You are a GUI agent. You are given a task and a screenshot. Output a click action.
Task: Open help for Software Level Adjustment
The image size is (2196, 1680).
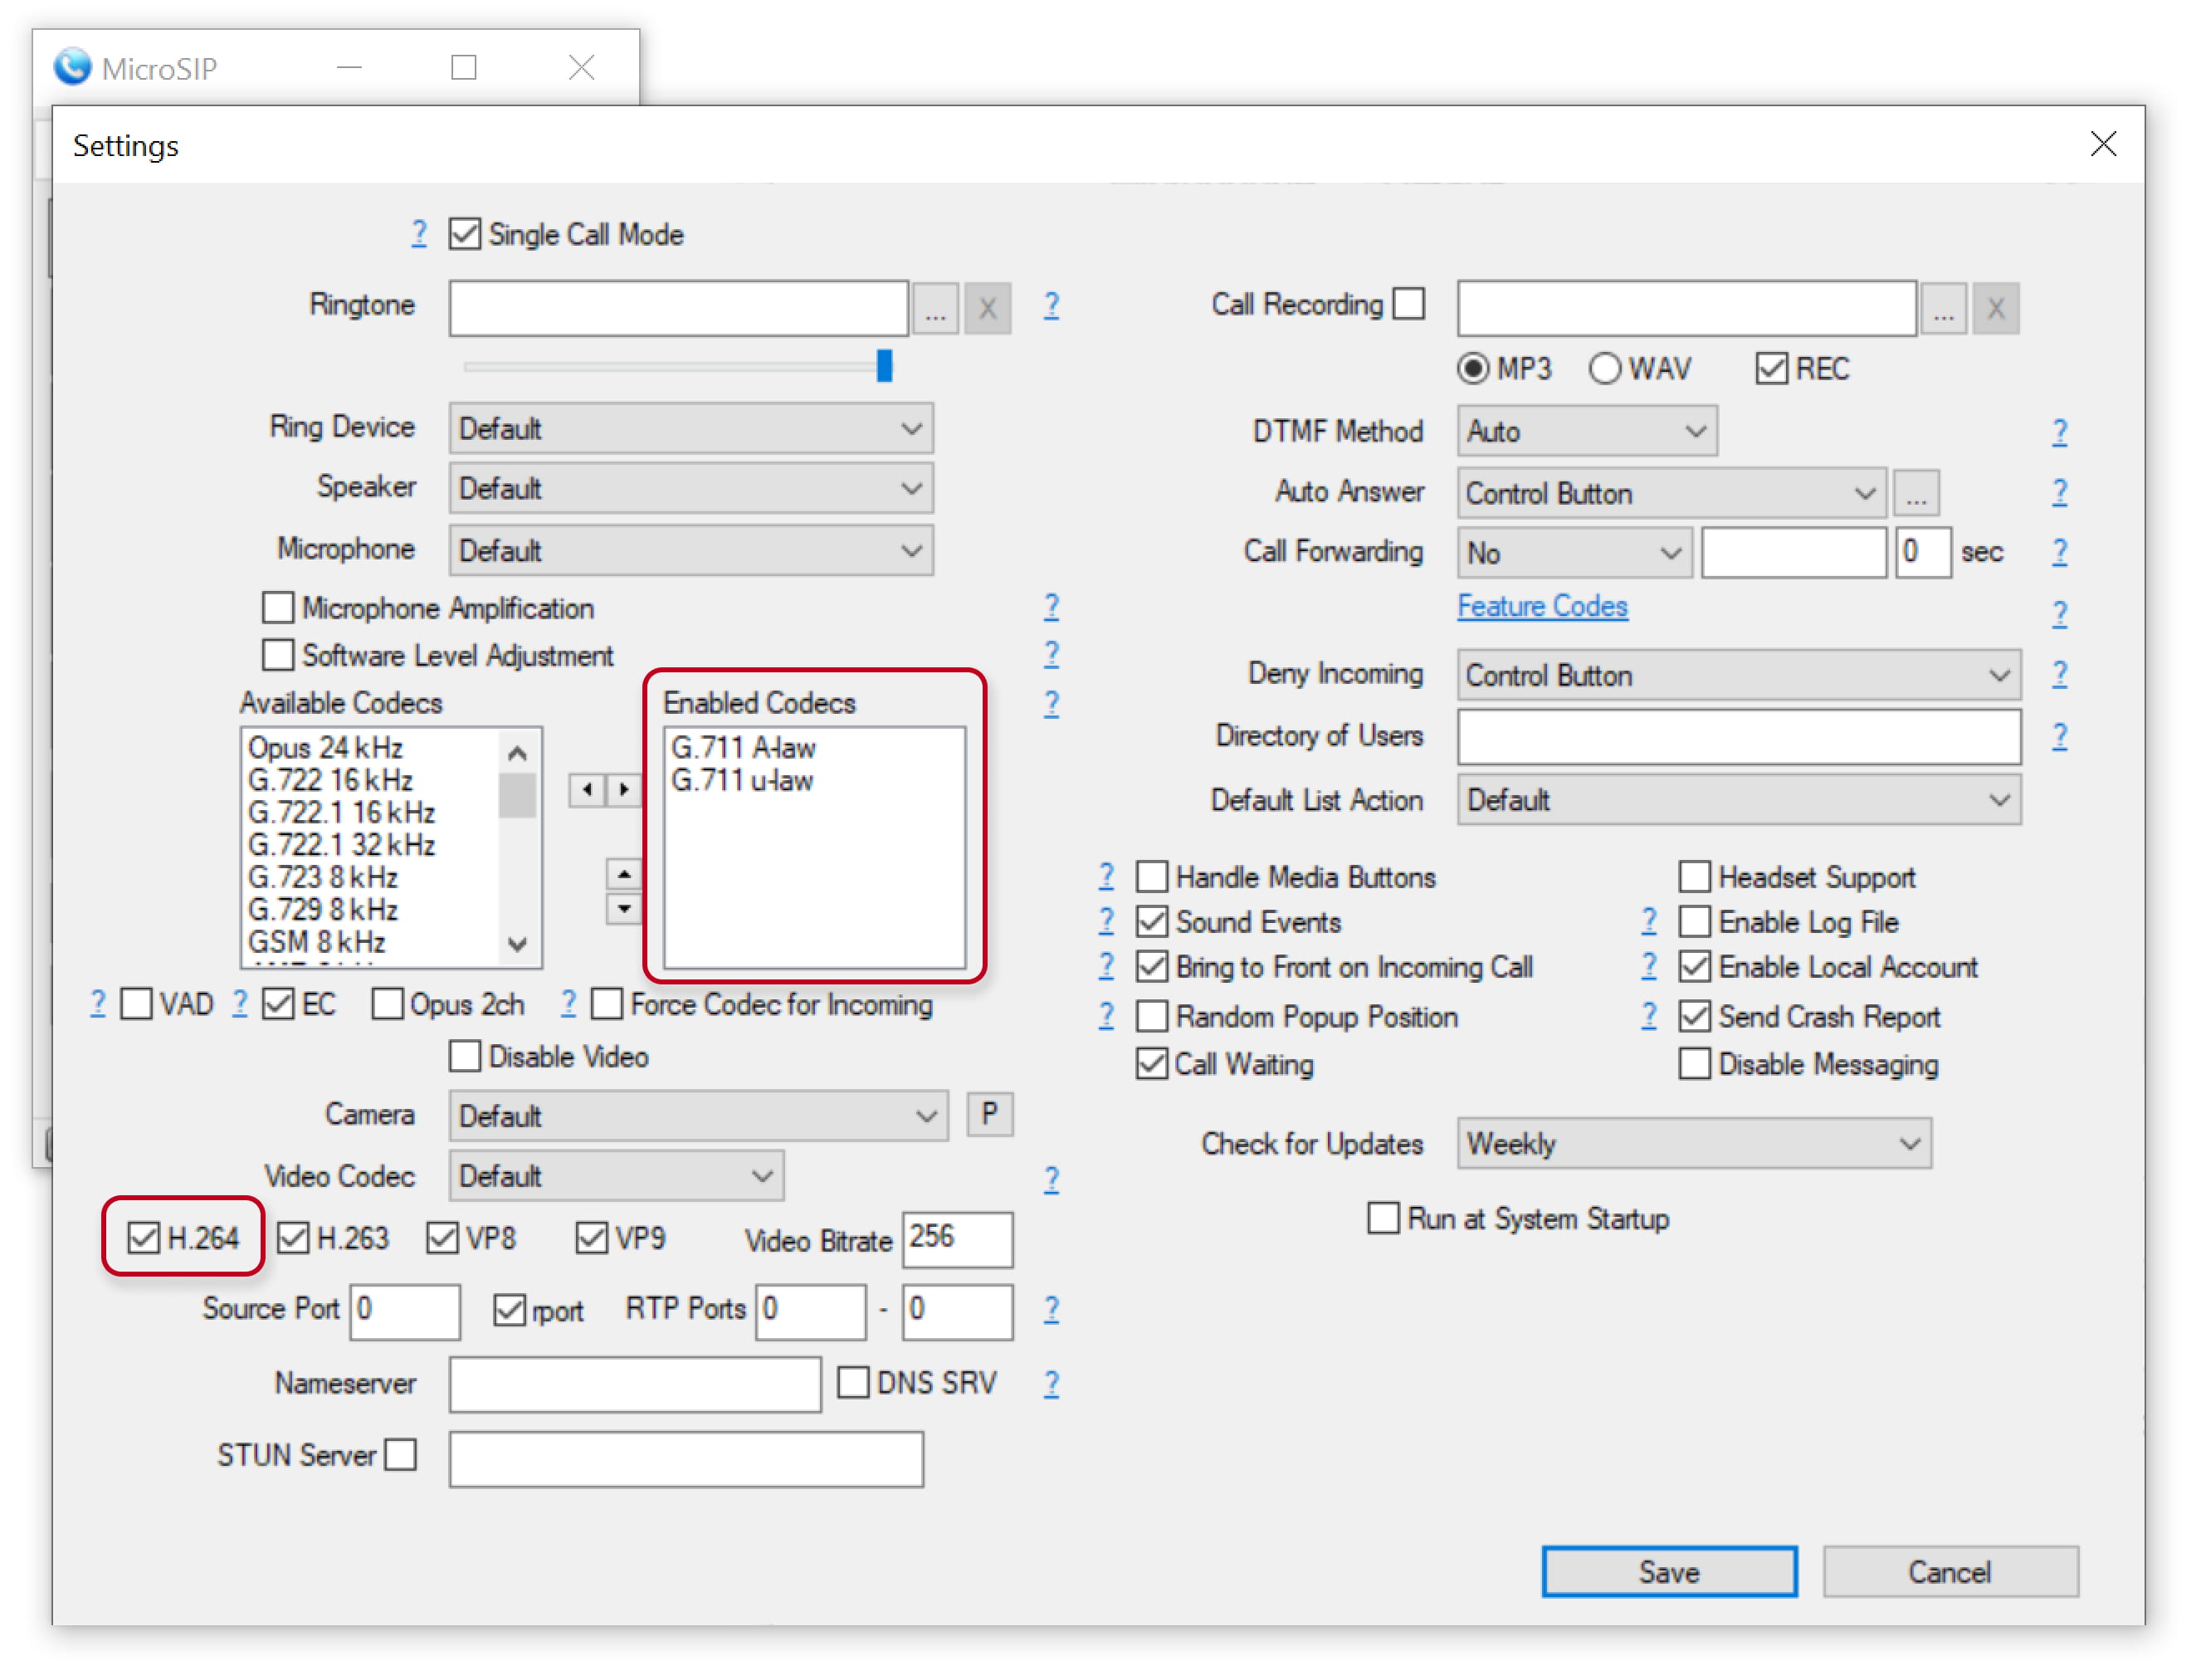[x=1051, y=654]
